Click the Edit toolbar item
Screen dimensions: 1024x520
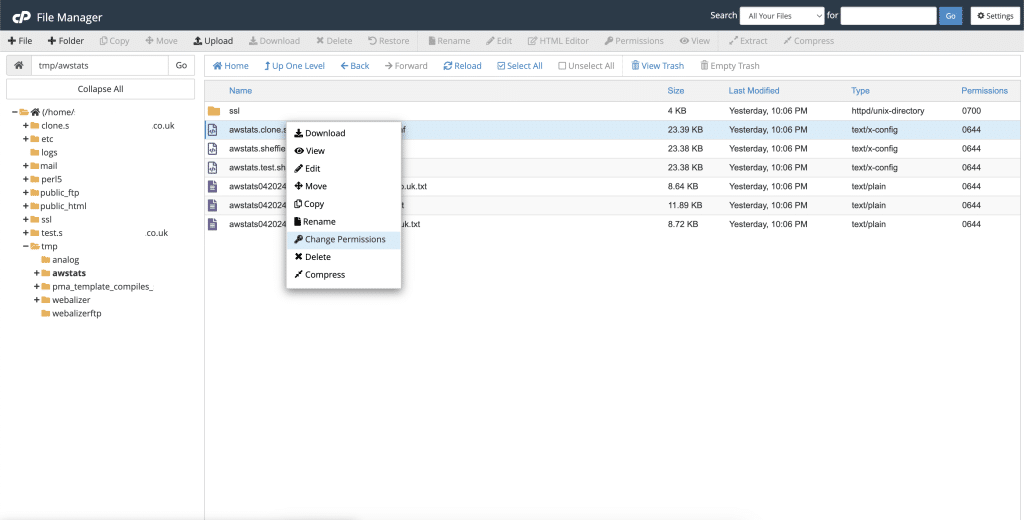pyautogui.click(x=499, y=41)
